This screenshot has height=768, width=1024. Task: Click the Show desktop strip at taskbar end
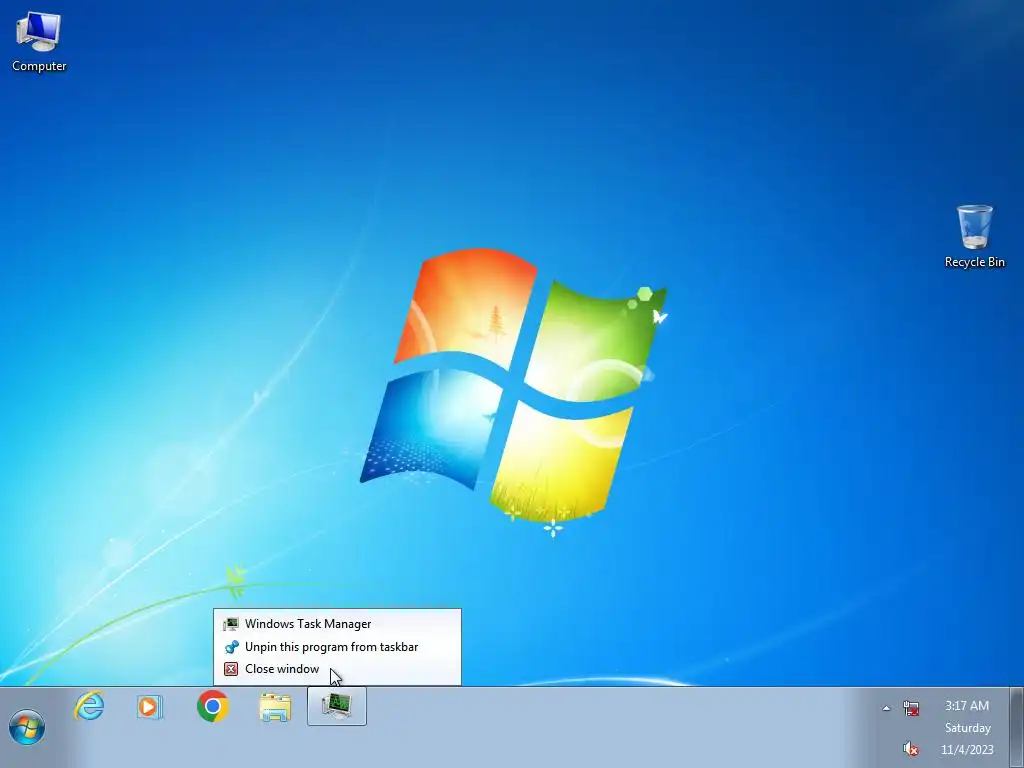pos(1017,728)
